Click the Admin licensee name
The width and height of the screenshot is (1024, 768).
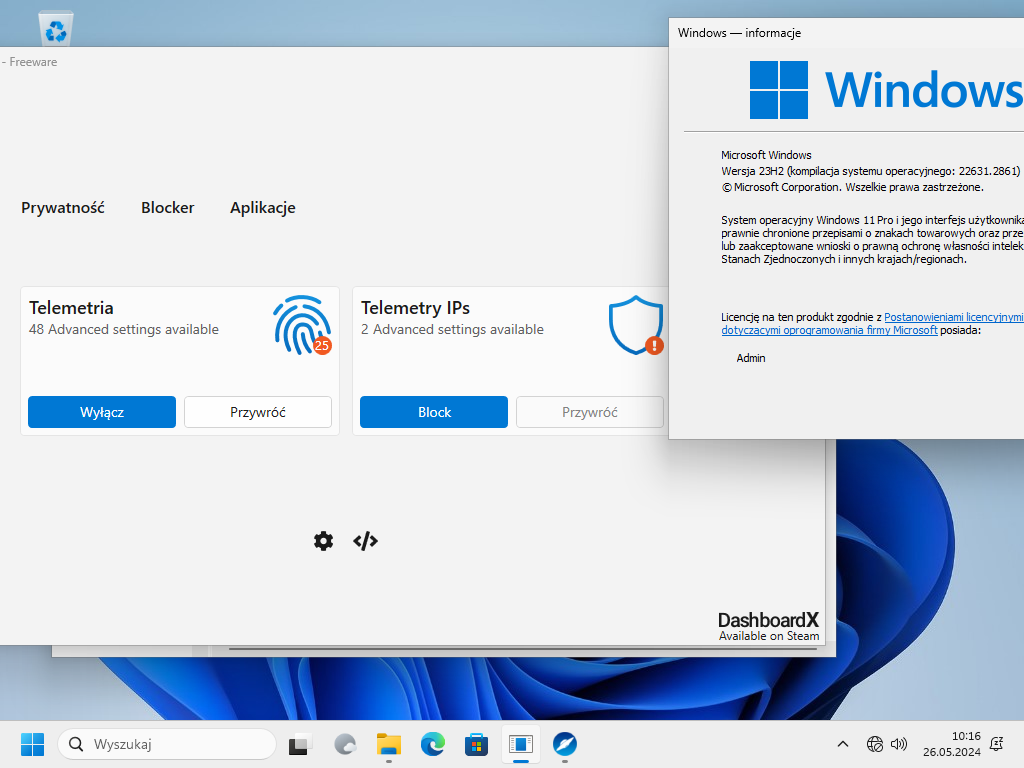pos(751,358)
